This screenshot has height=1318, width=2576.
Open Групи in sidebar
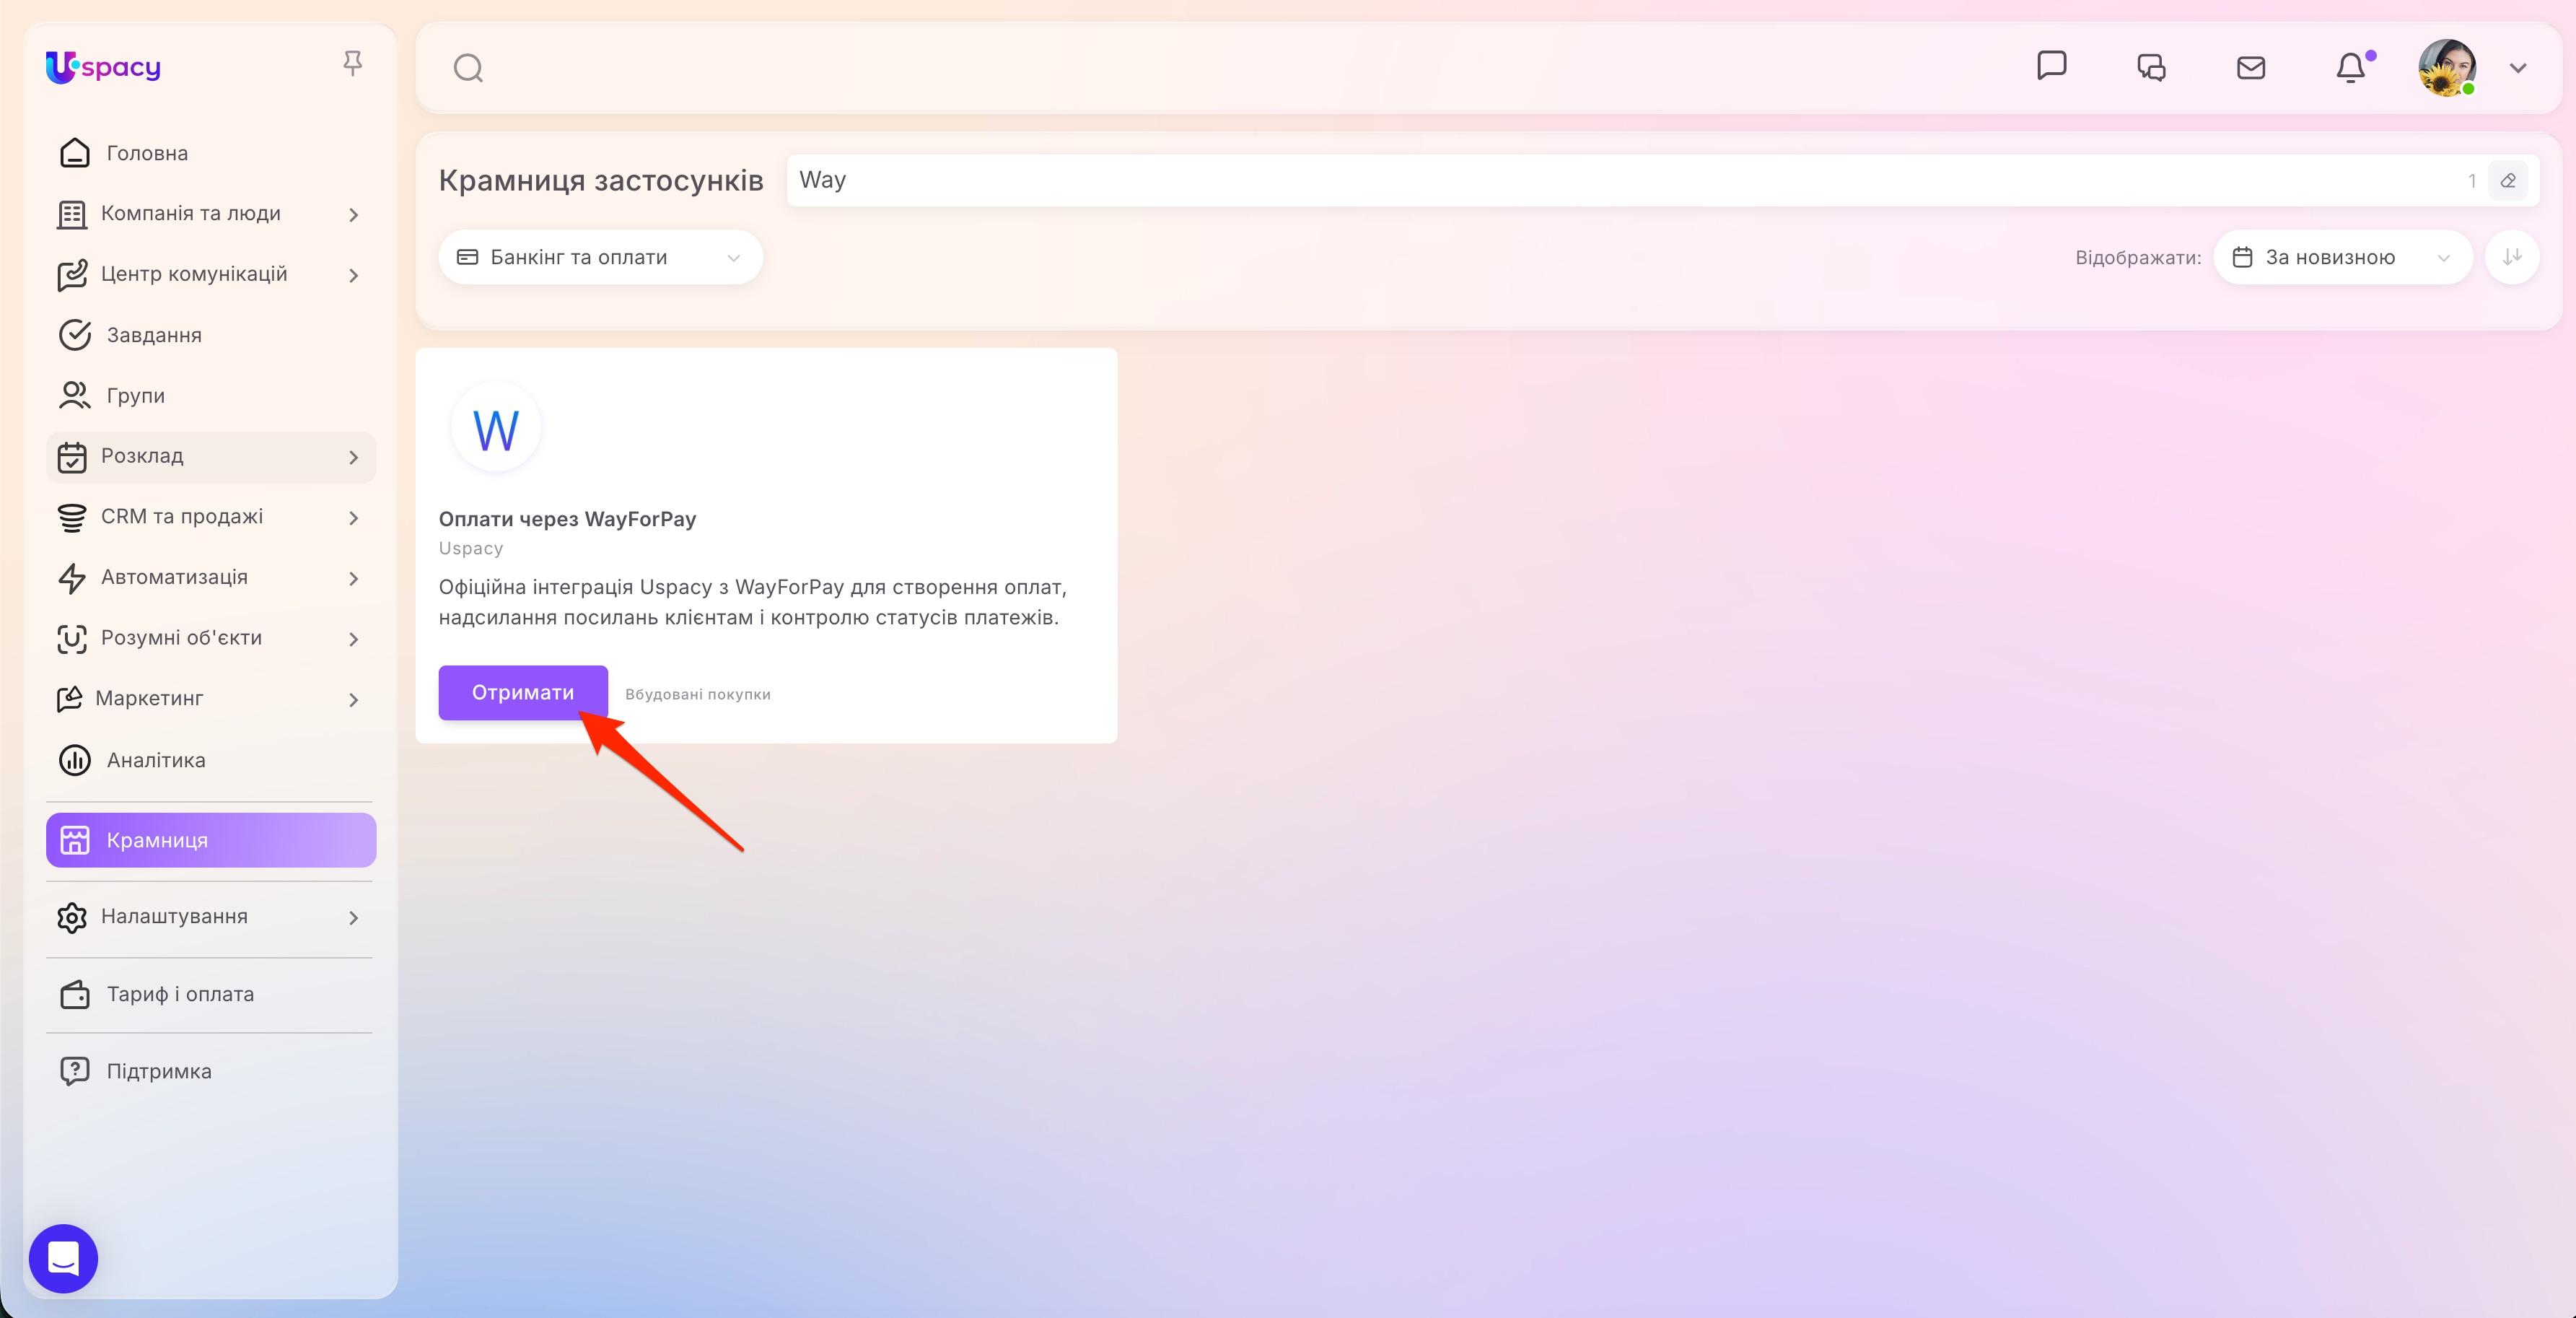tap(211, 395)
